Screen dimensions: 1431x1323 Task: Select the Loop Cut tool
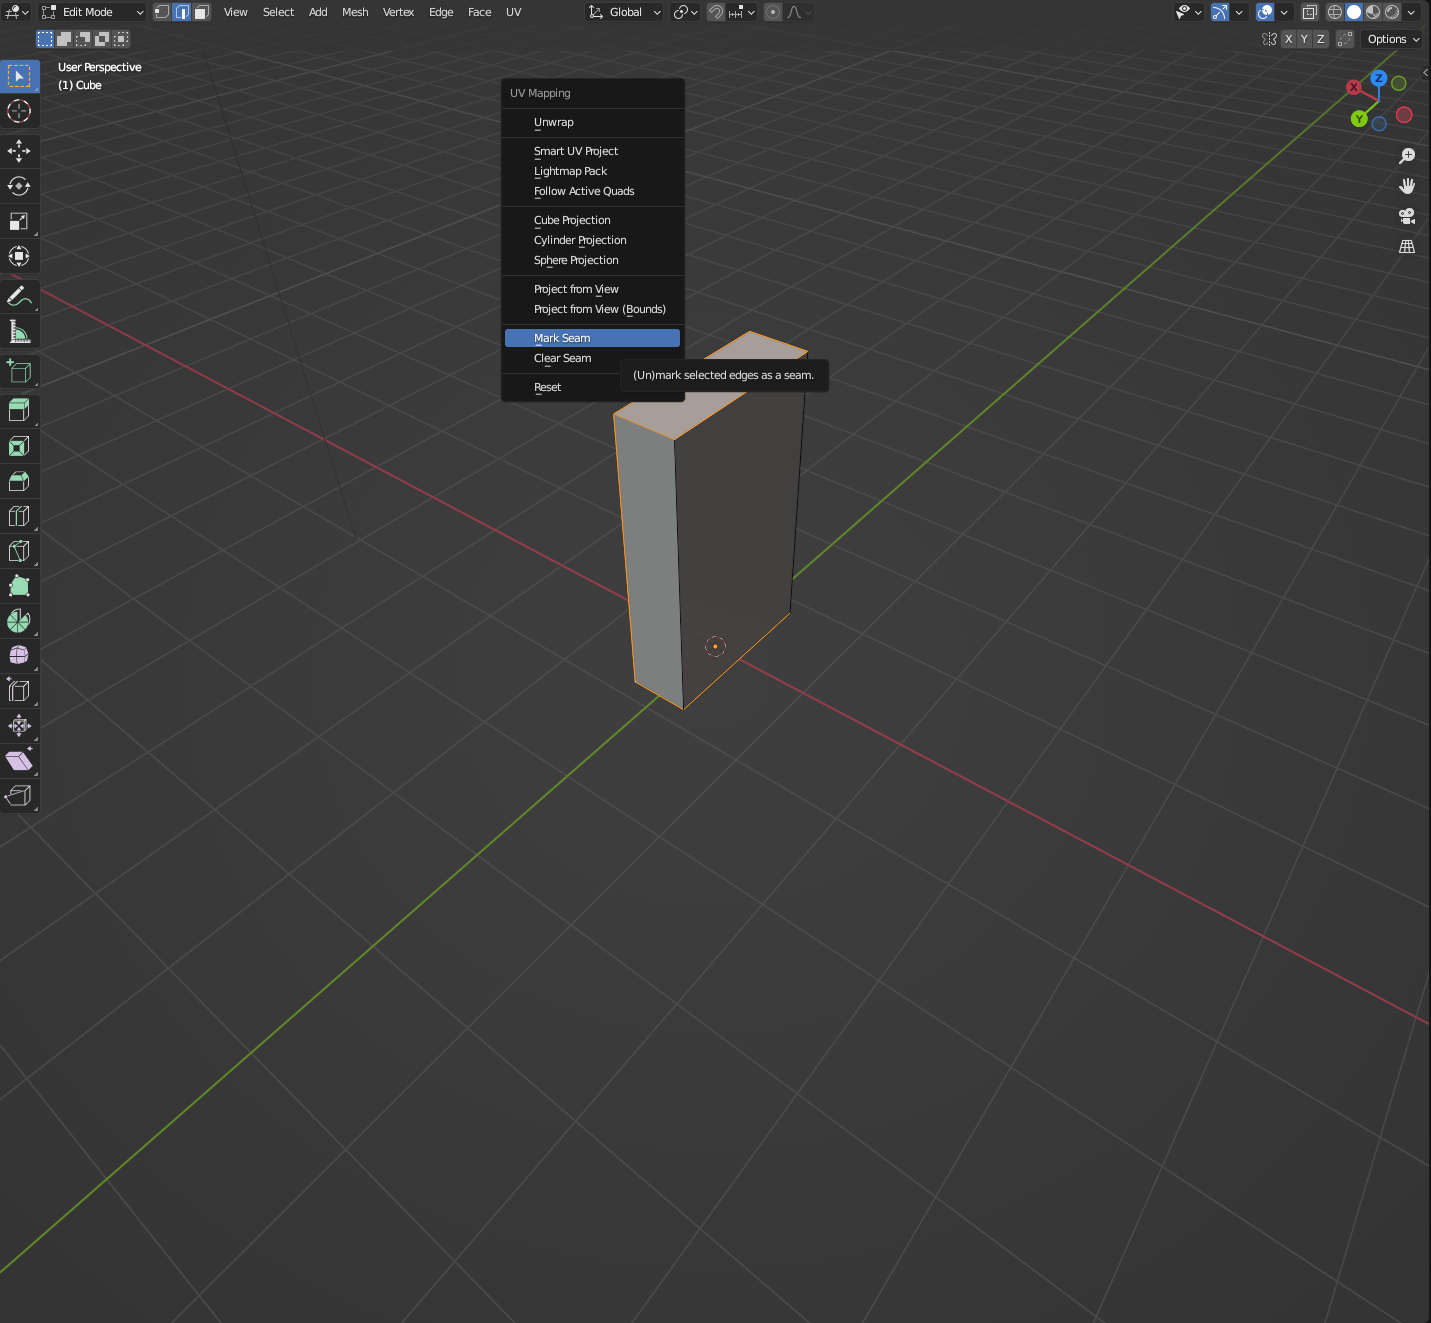click(x=19, y=516)
